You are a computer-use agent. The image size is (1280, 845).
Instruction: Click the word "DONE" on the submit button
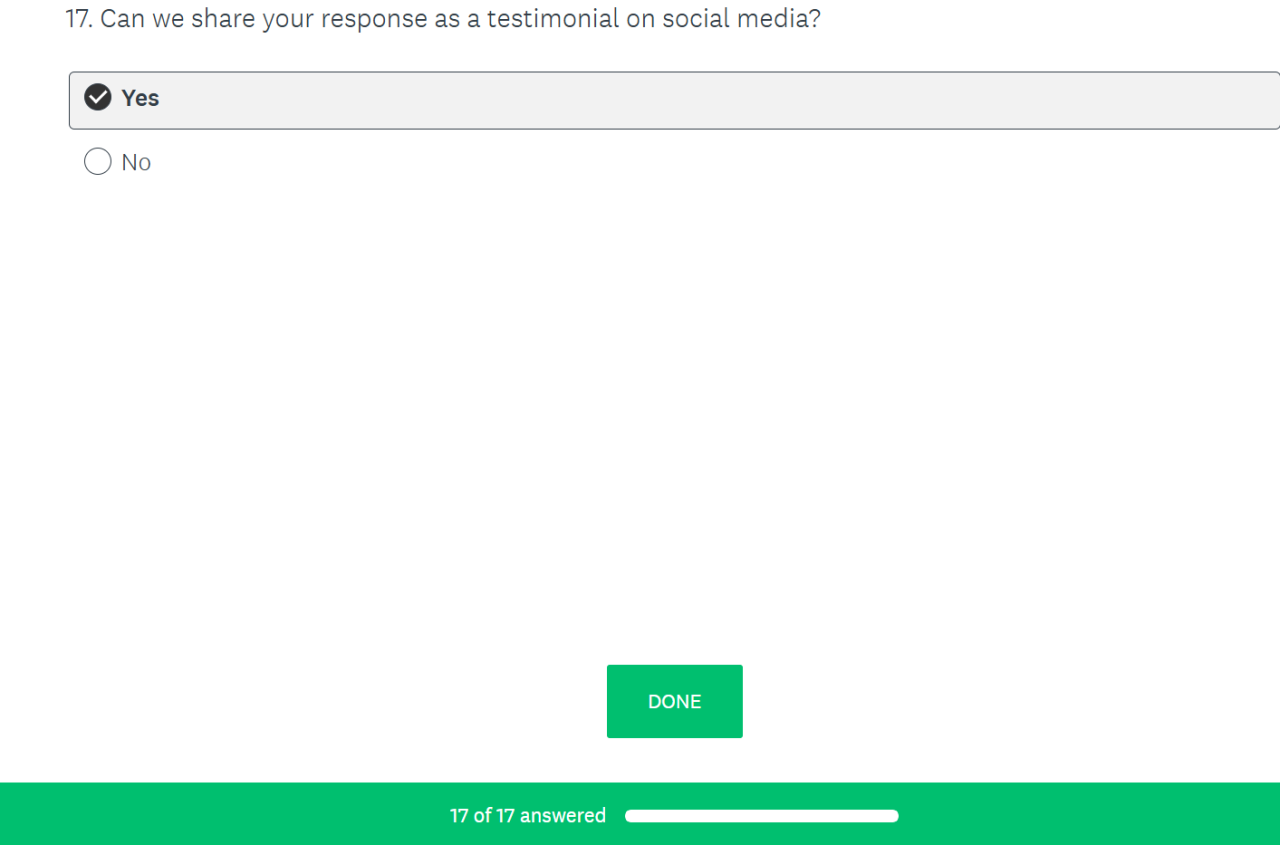(x=674, y=702)
